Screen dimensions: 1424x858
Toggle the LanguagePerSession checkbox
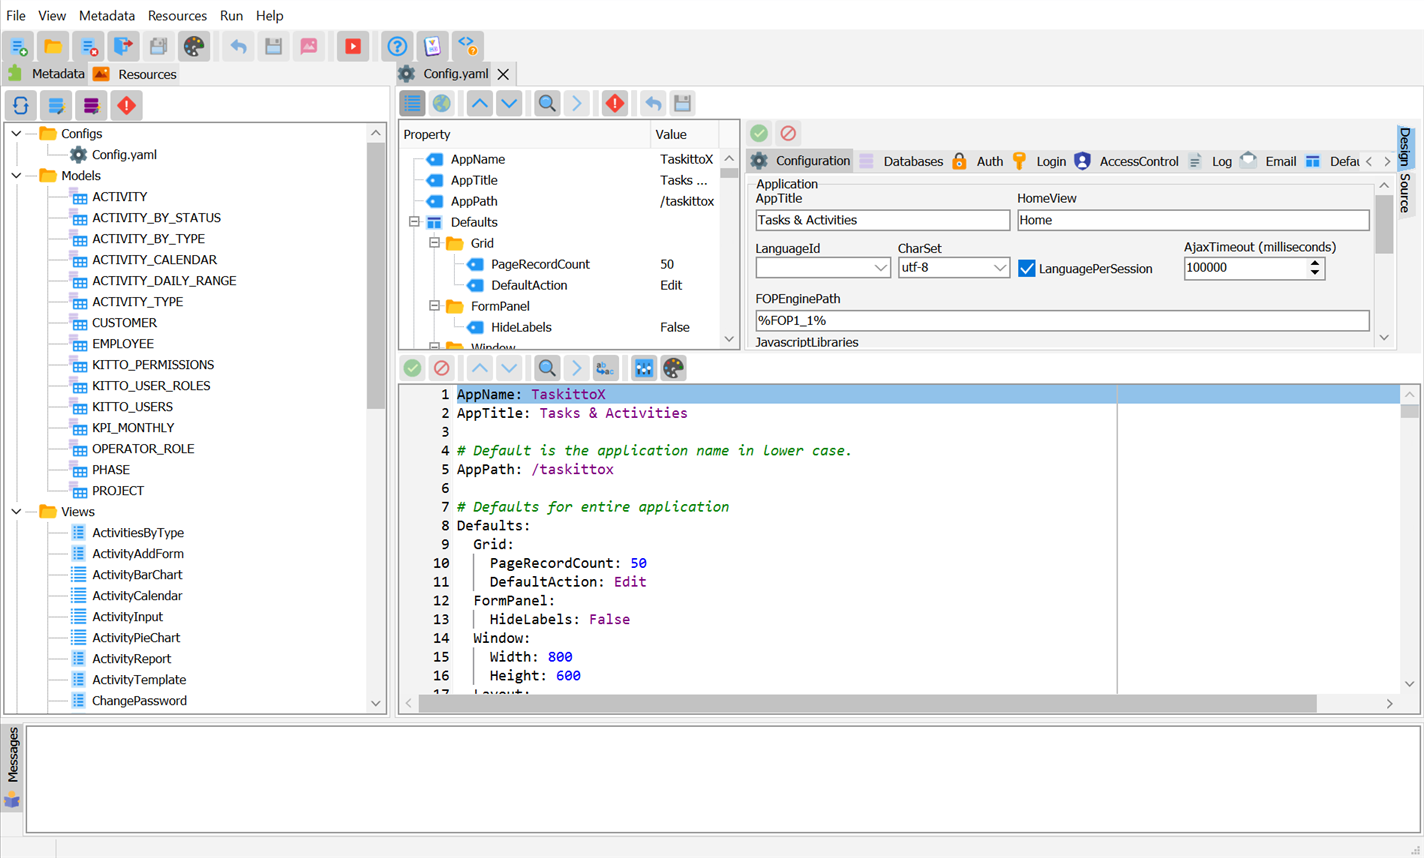tap(1027, 268)
